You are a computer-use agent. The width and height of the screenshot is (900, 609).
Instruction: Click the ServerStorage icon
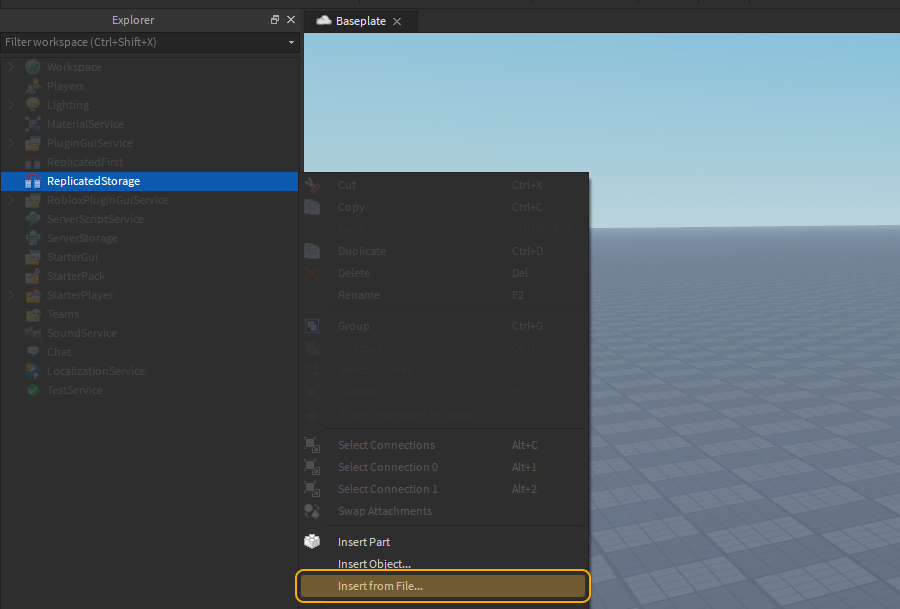pos(33,238)
